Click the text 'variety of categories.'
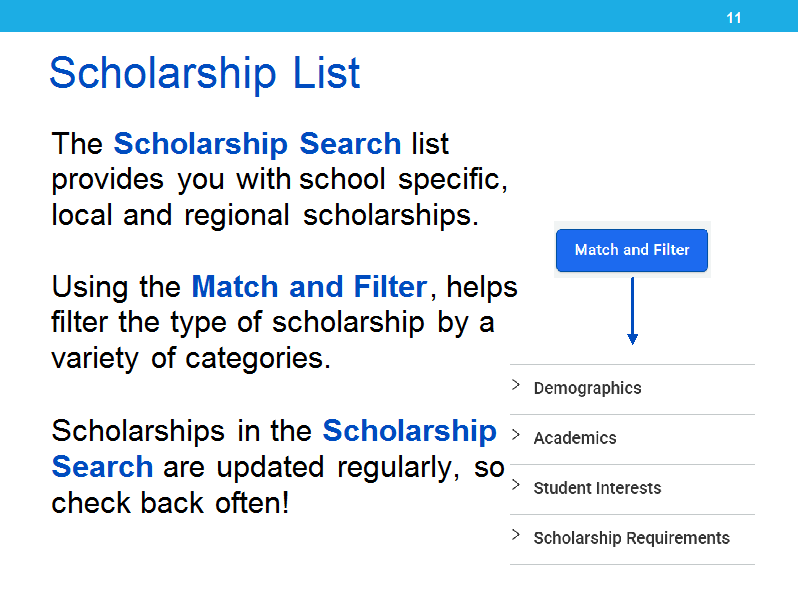This screenshot has width=800, height=600. (191, 359)
